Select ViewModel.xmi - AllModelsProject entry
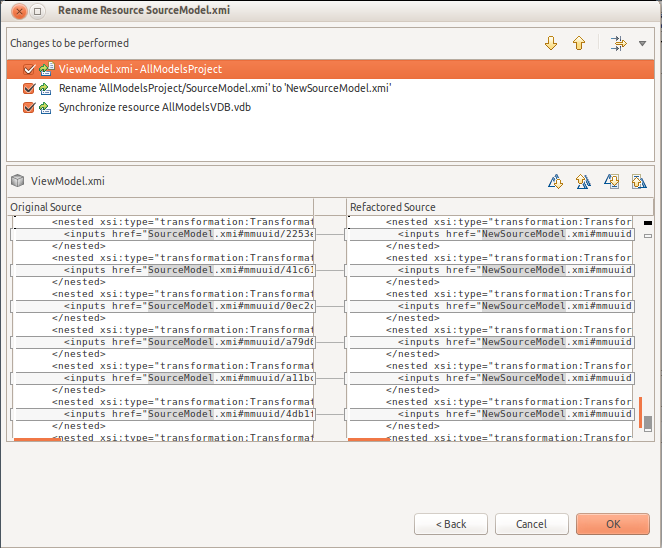Screen dimensions: 662x548 (x=140, y=69)
